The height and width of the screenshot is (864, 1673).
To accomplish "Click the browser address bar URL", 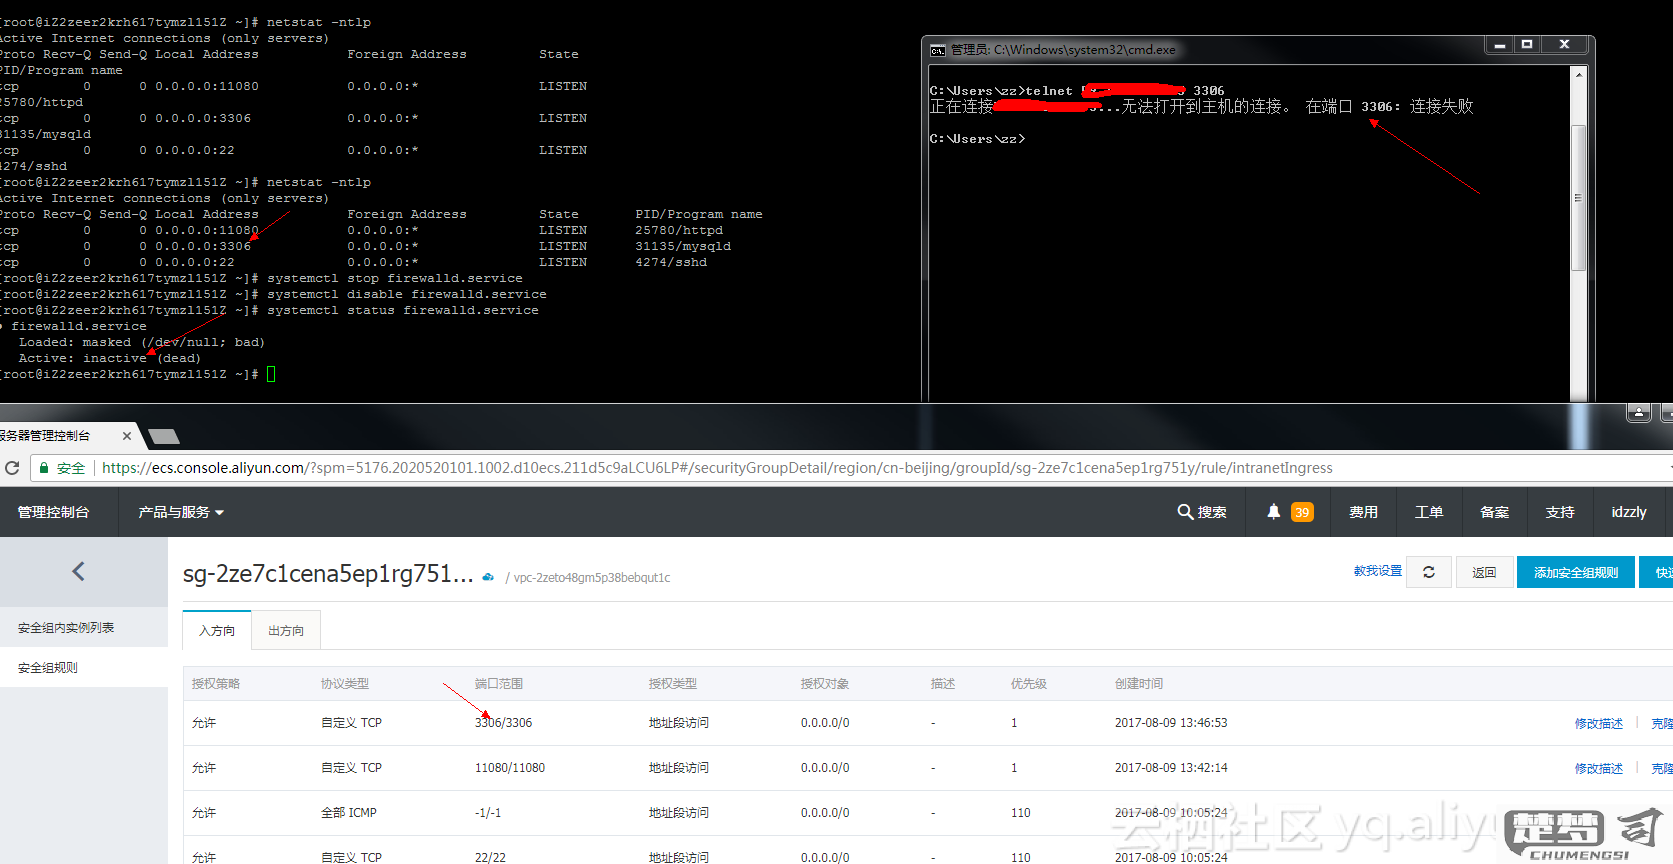I will pyautogui.click(x=717, y=468).
